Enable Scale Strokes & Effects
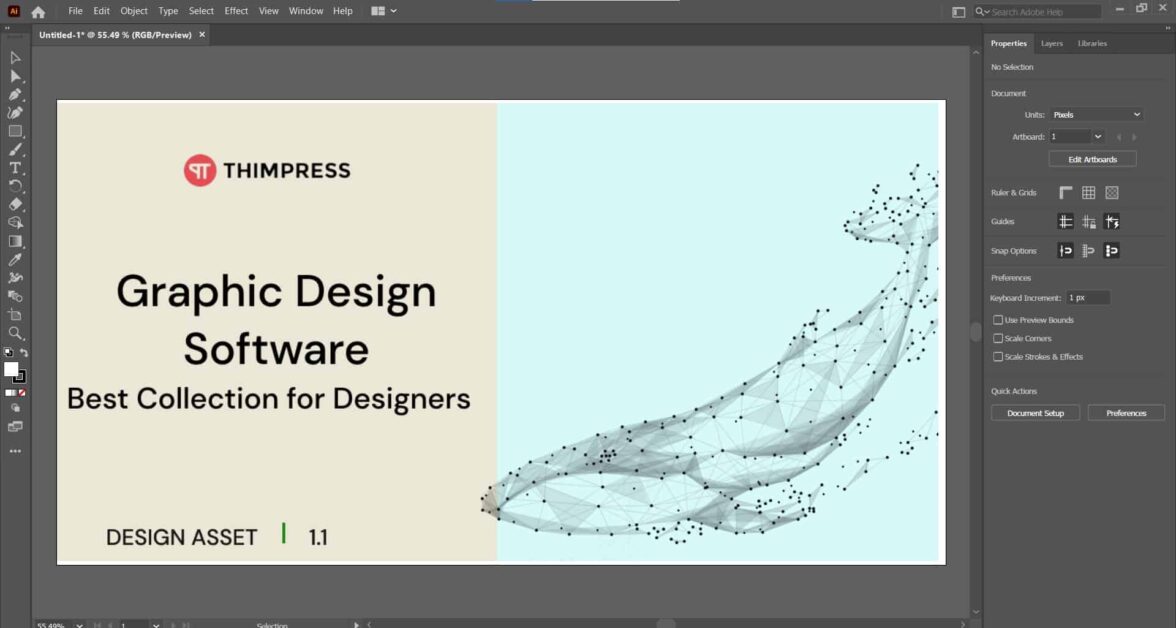 pyautogui.click(x=997, y=356)
